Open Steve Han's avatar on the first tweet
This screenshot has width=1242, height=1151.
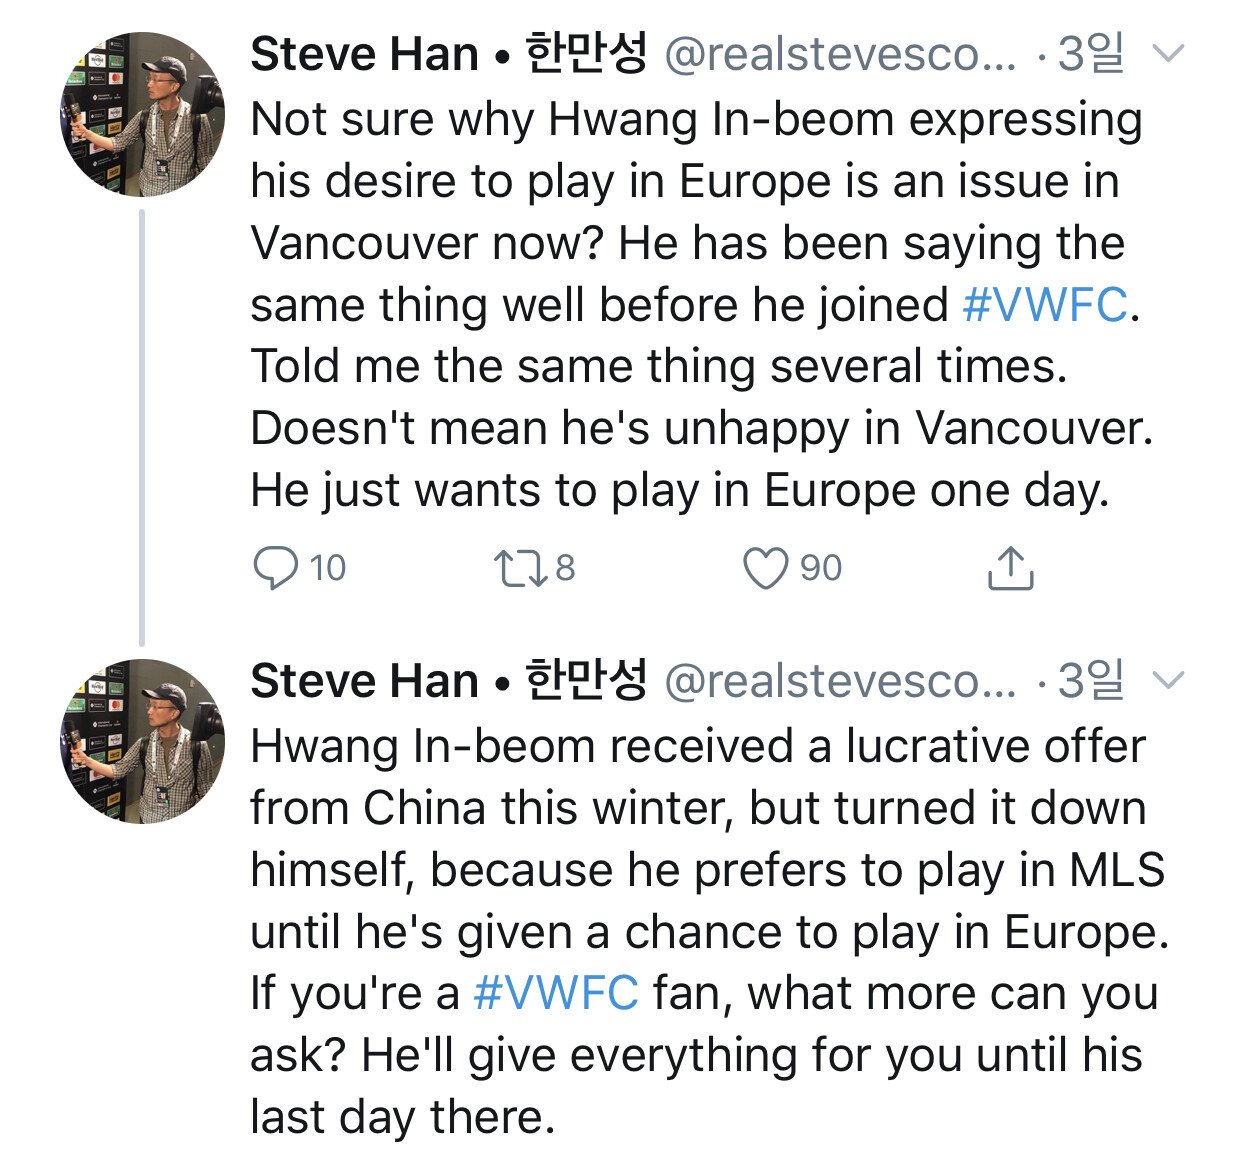(143, 115)
